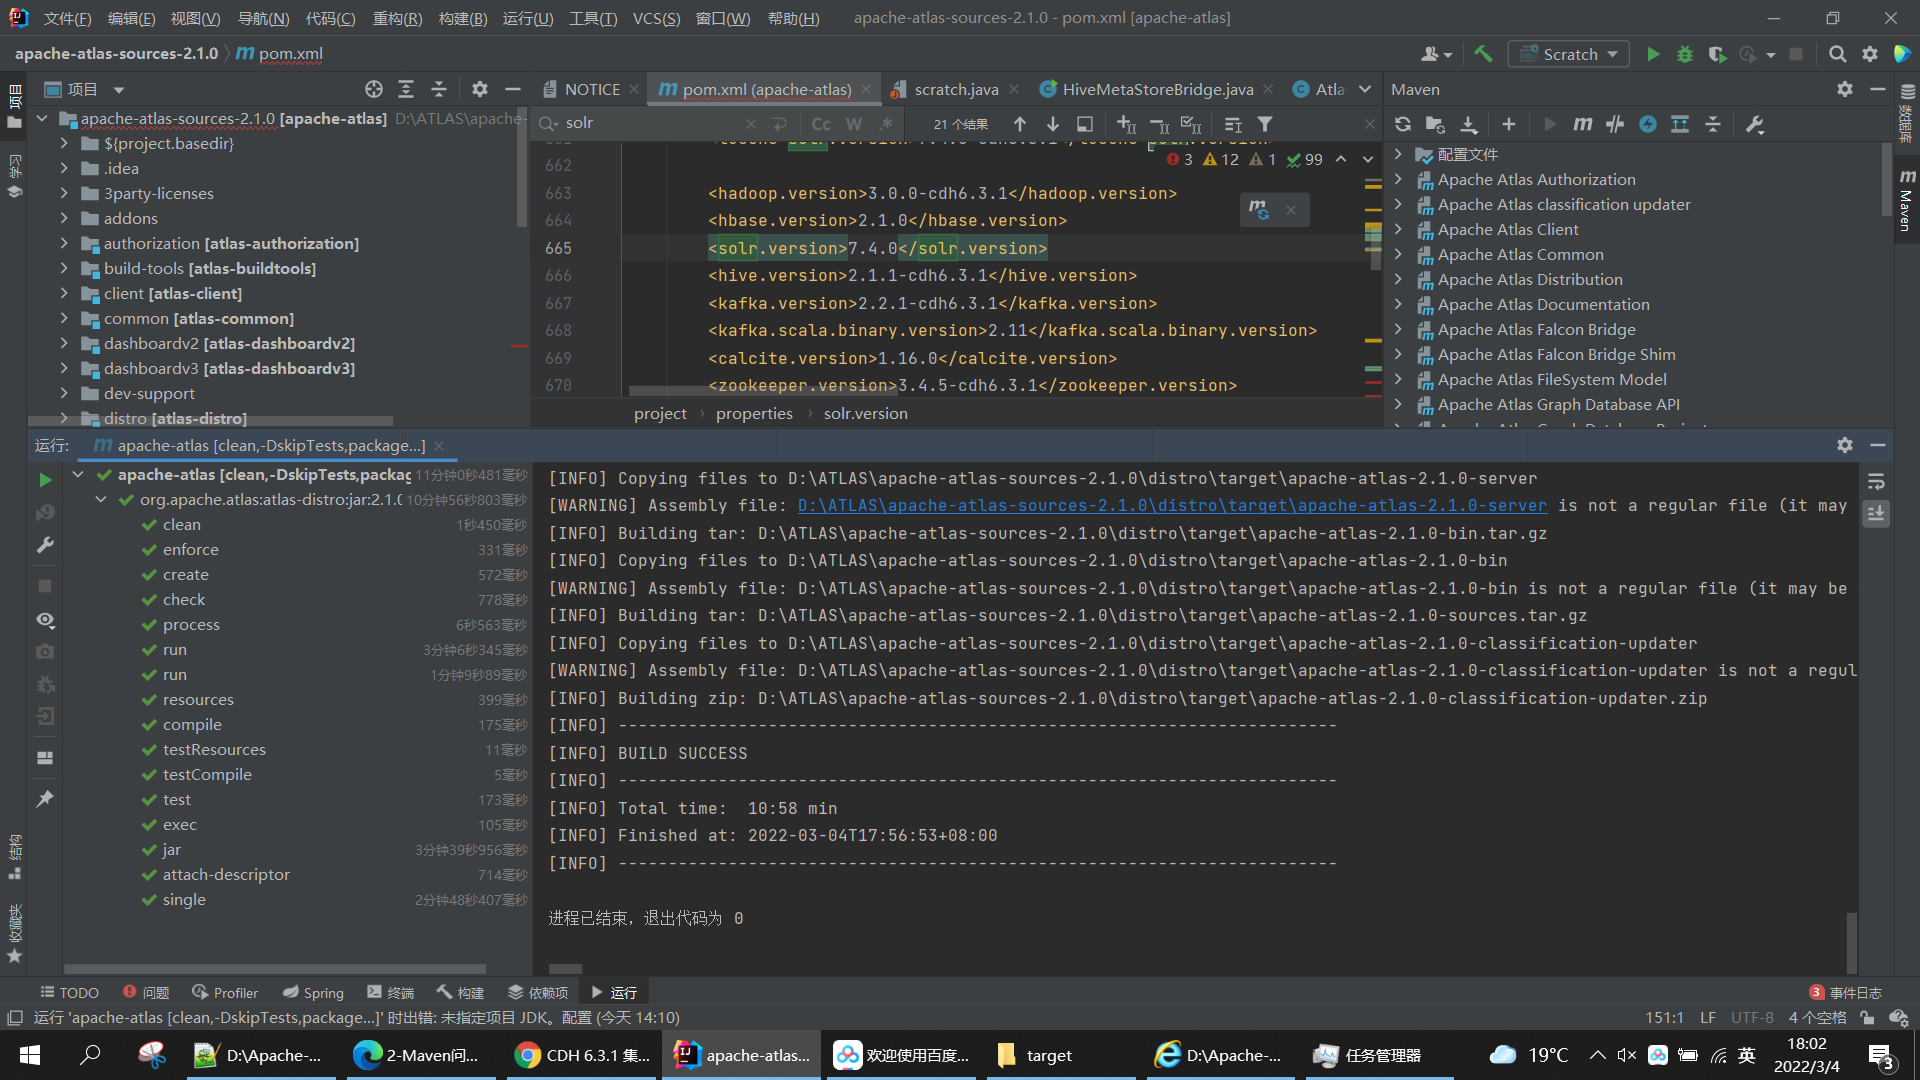The height and width of the screenshot is (1080, 1920).
Task: Toggle Maven offline mode
Action: click(x=1615, y=124)
